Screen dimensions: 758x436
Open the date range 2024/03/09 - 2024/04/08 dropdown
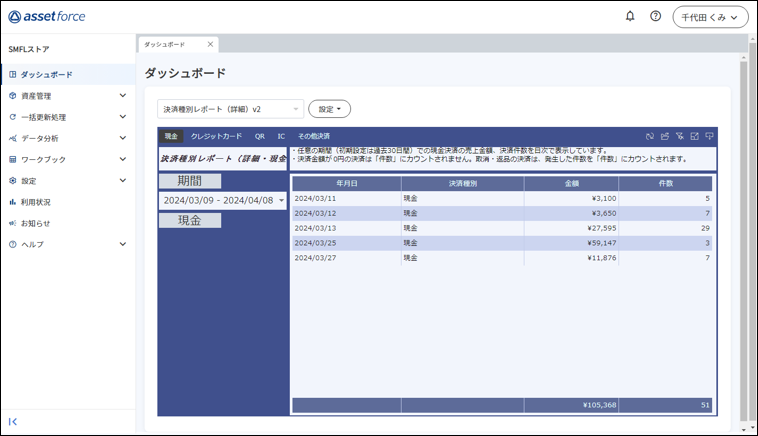(x=223, y=201)
